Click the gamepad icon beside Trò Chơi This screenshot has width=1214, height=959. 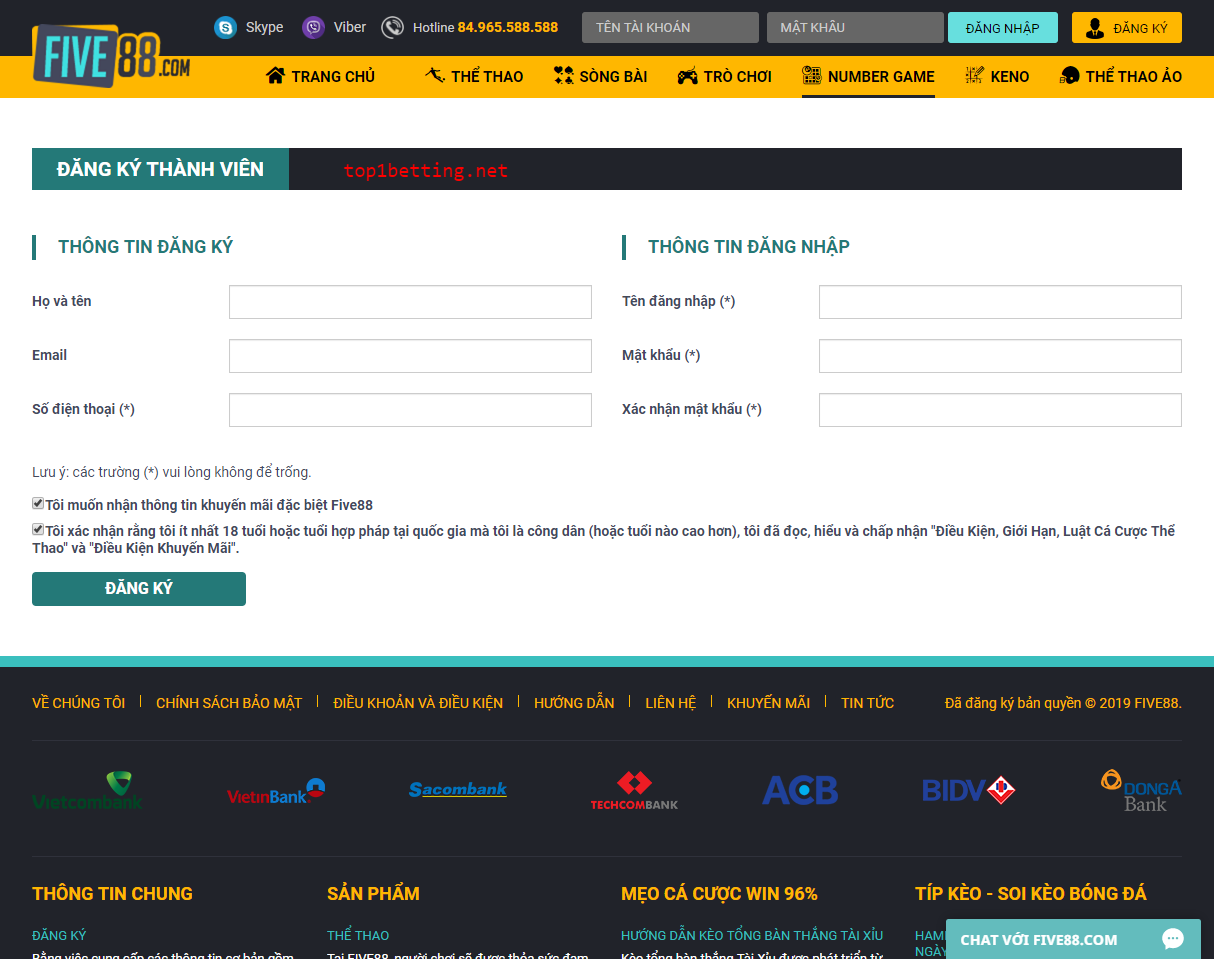click(x=687, y=76)
